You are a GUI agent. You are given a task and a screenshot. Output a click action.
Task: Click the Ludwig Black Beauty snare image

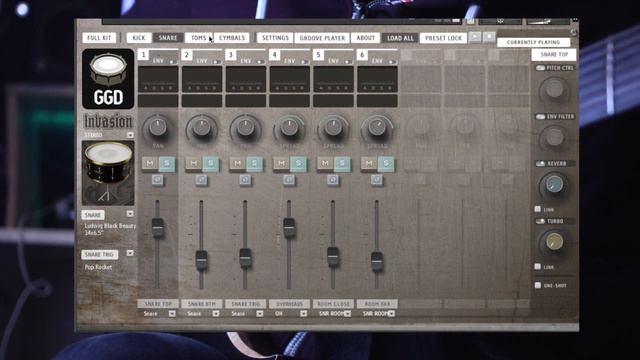coord(108,173)
